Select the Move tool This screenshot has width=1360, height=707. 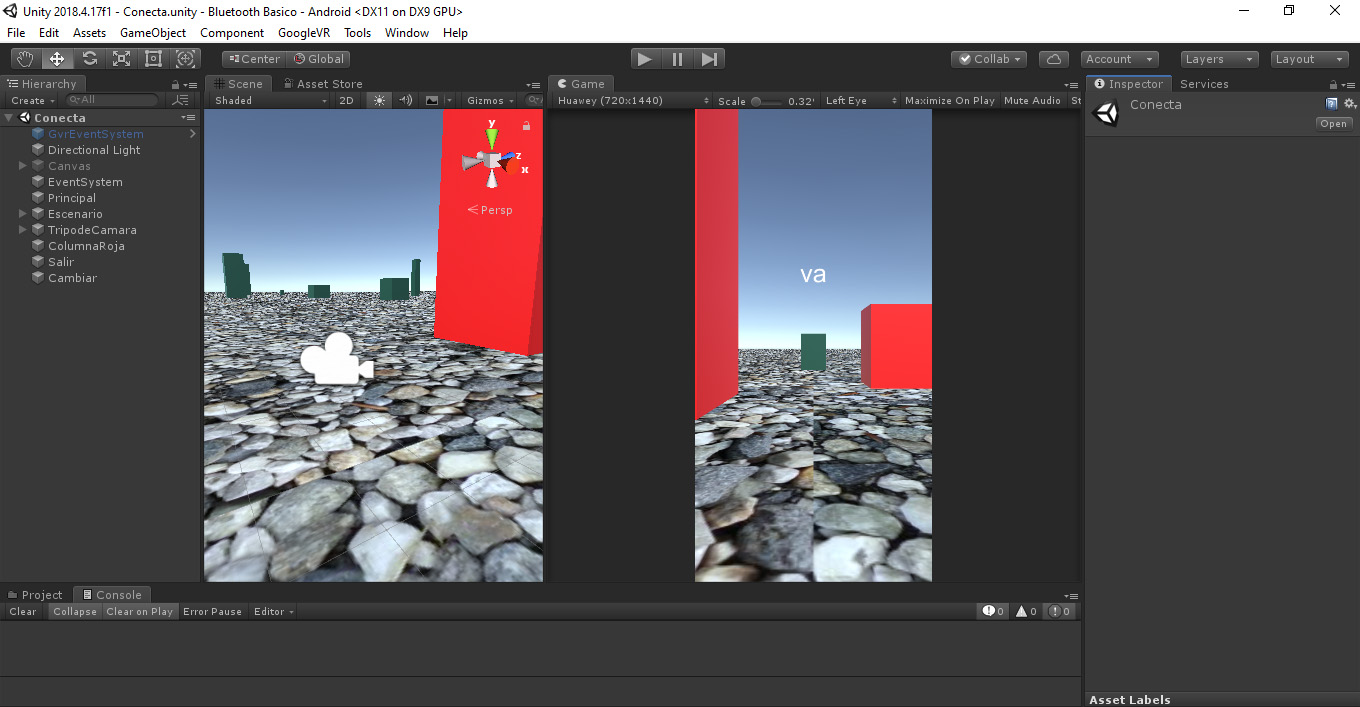click(x=57, y=59)
